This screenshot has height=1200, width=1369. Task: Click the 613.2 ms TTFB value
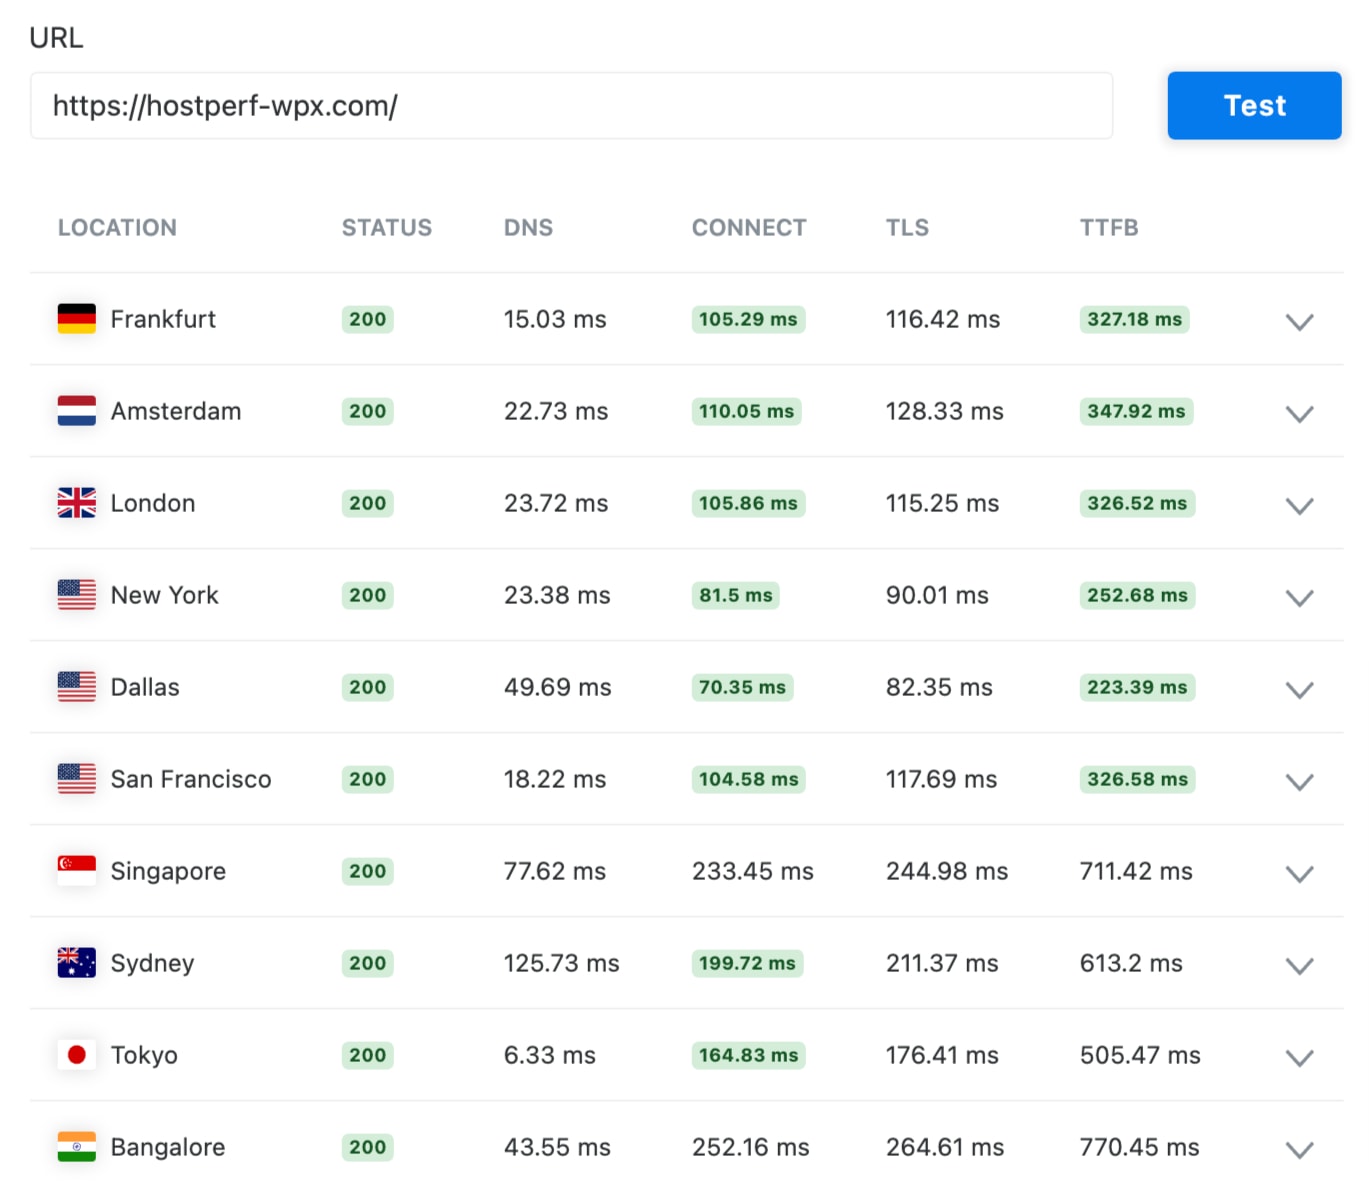click(x=1131, y=963)
